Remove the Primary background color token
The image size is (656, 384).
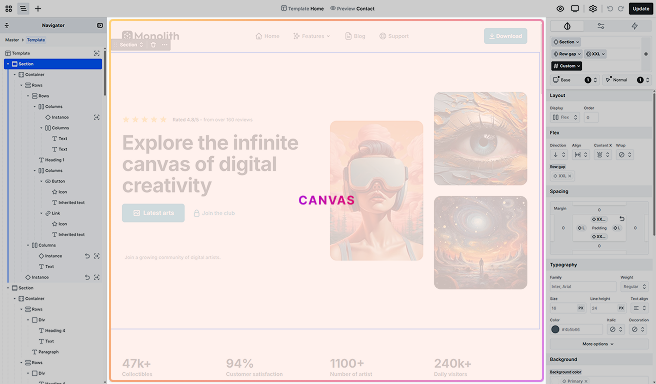coord(586,381)
